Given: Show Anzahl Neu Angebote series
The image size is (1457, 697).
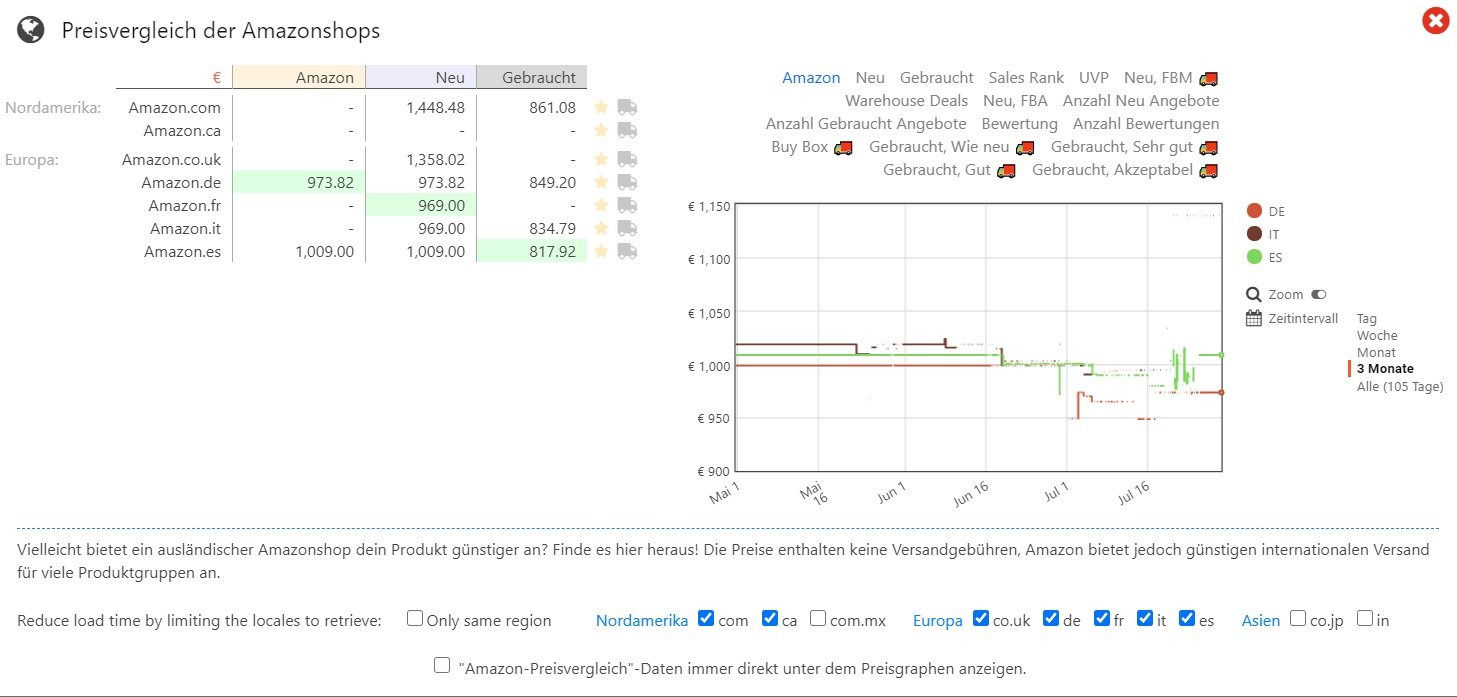Looking at the screenshot, I should (x=1141, y=101).
